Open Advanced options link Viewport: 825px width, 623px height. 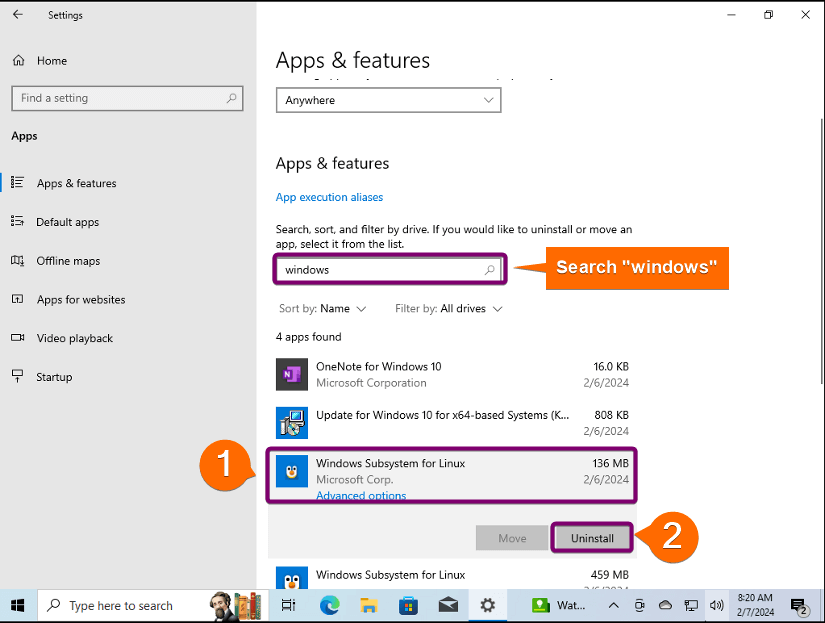[x=361, y=495]
